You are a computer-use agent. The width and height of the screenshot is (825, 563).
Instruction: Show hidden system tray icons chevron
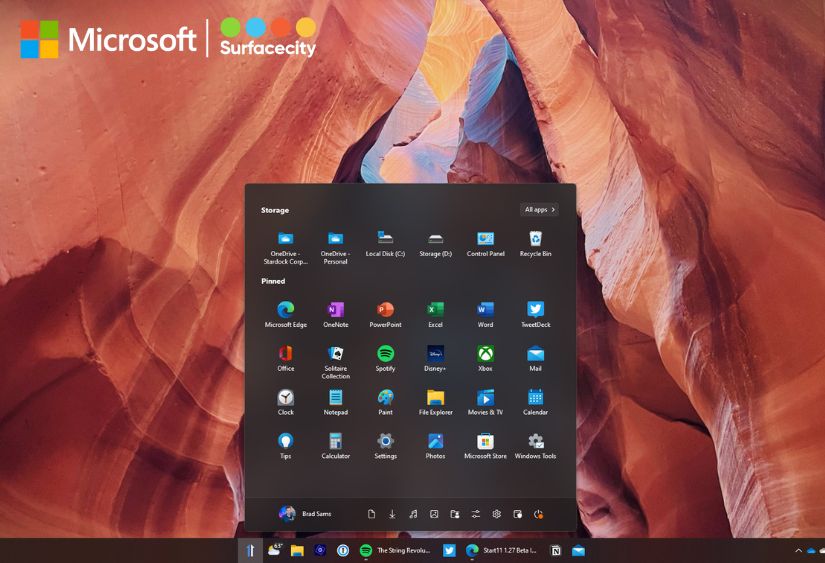798,550
